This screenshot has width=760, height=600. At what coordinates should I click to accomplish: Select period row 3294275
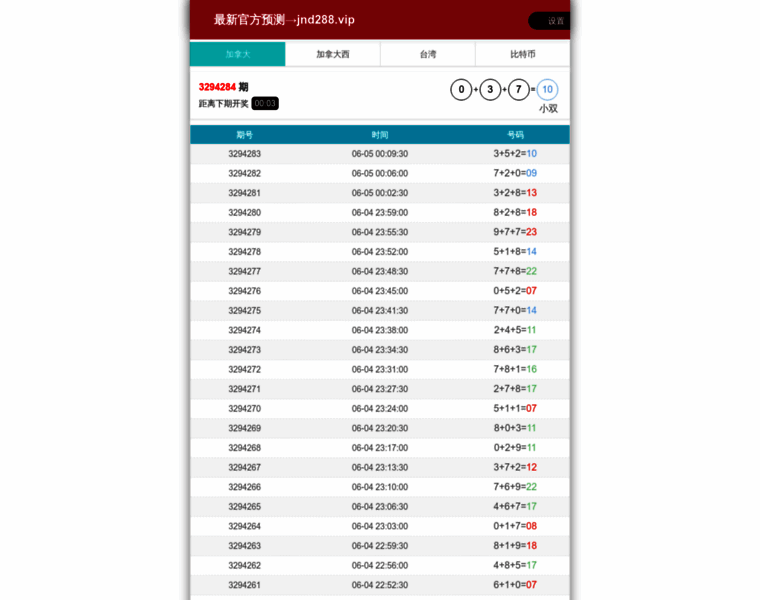[380, 311]
